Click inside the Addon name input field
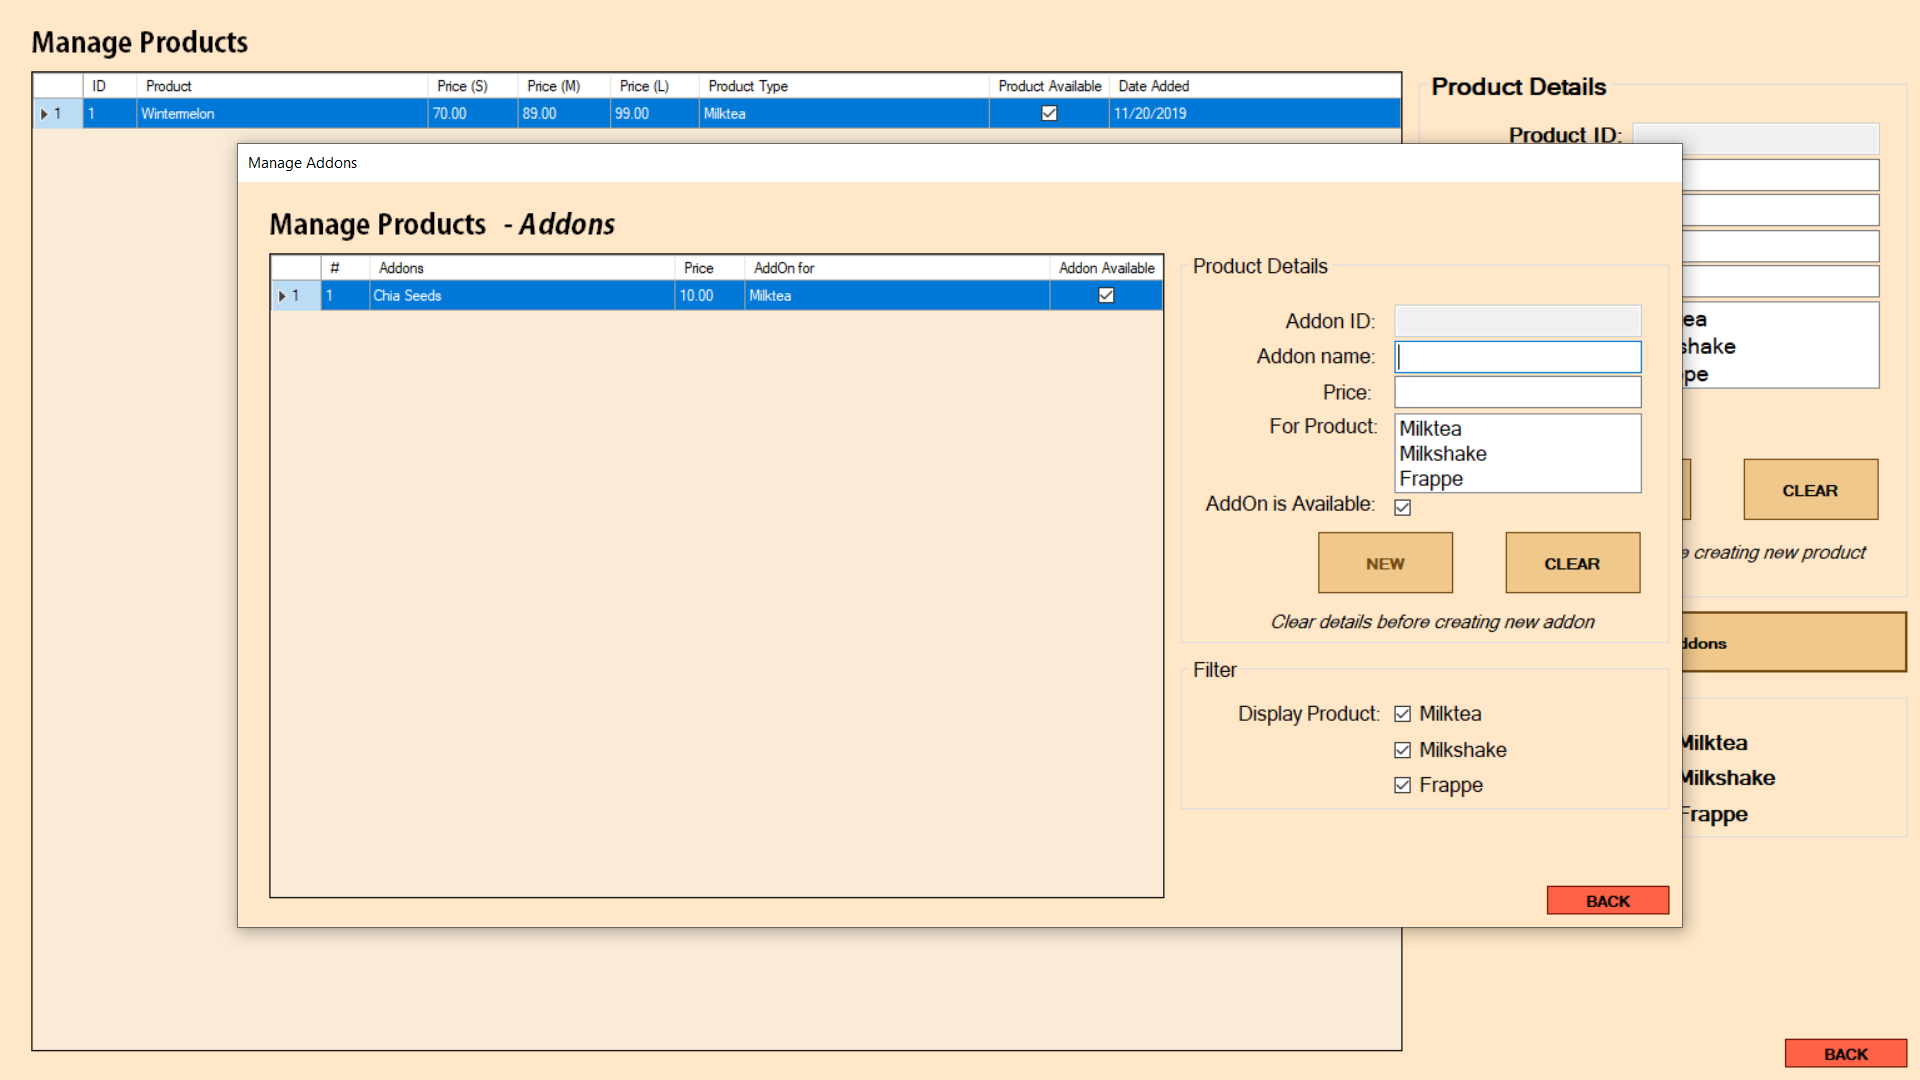The height and width of the screenshot is (1080, 1920). 1517,356
